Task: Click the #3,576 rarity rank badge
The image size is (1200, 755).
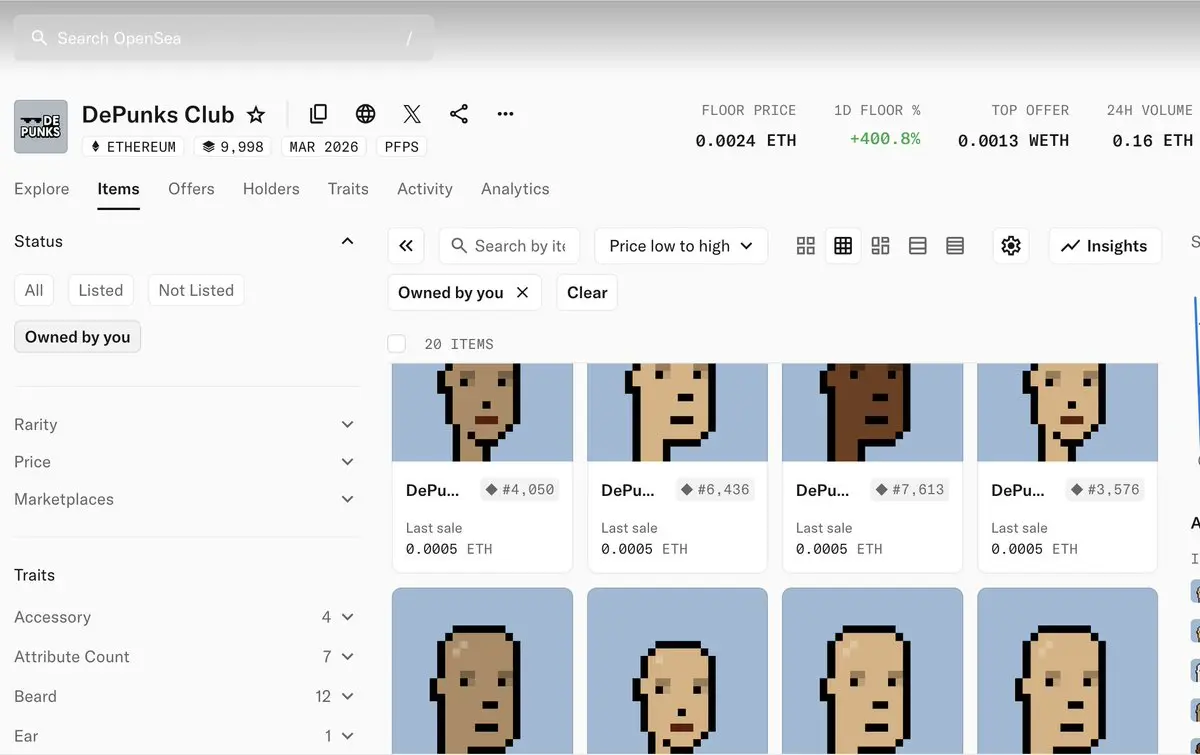Action: tap(1104, 490)
